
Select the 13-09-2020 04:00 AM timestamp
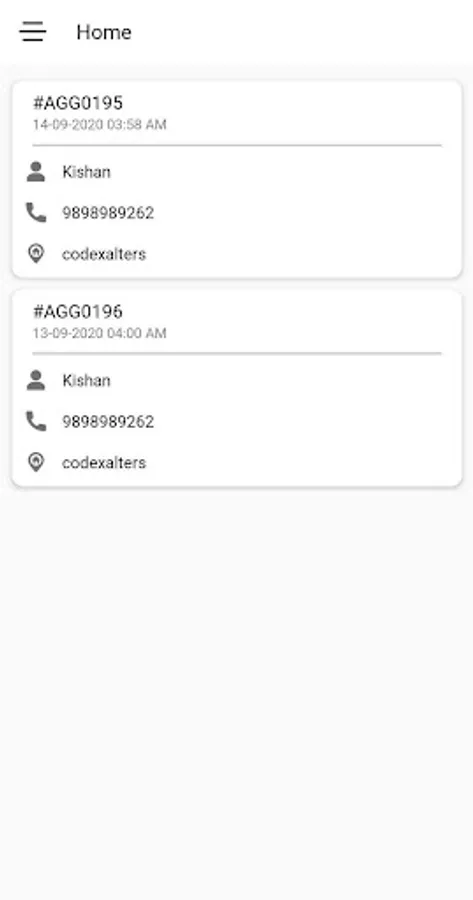[x=99, y=333]
